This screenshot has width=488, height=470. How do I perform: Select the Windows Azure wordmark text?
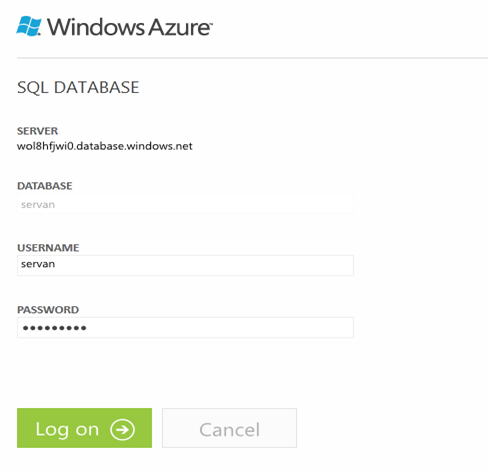(x=129, y=27)
